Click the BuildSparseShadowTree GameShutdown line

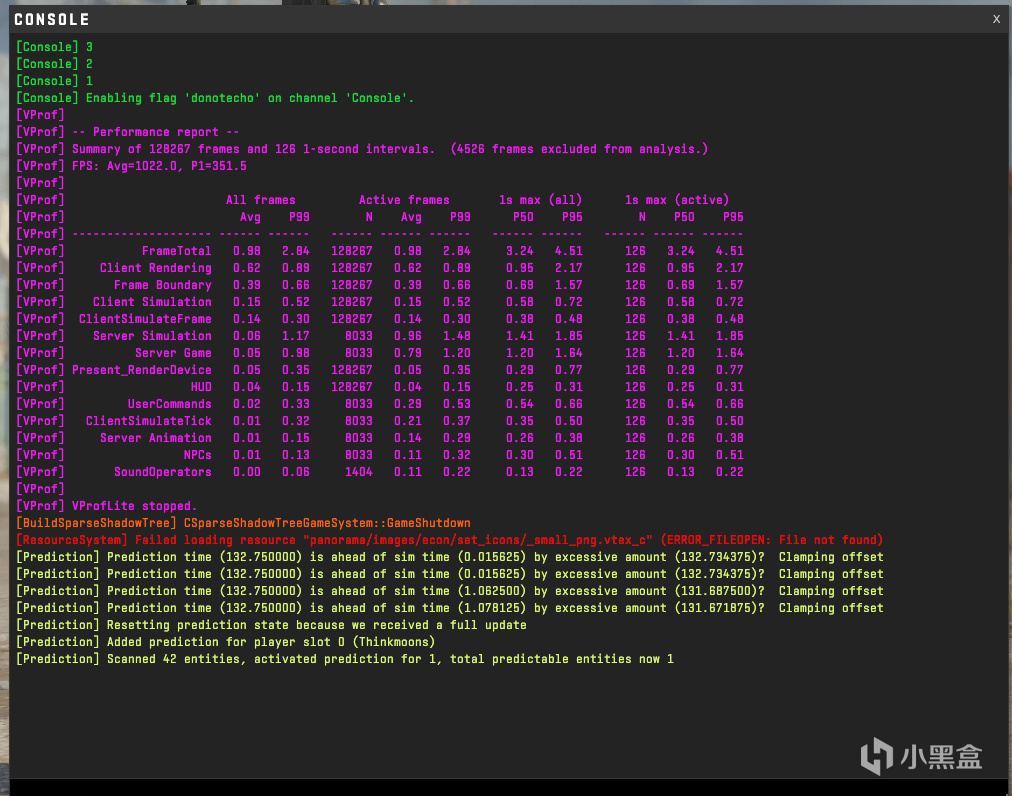243,523
